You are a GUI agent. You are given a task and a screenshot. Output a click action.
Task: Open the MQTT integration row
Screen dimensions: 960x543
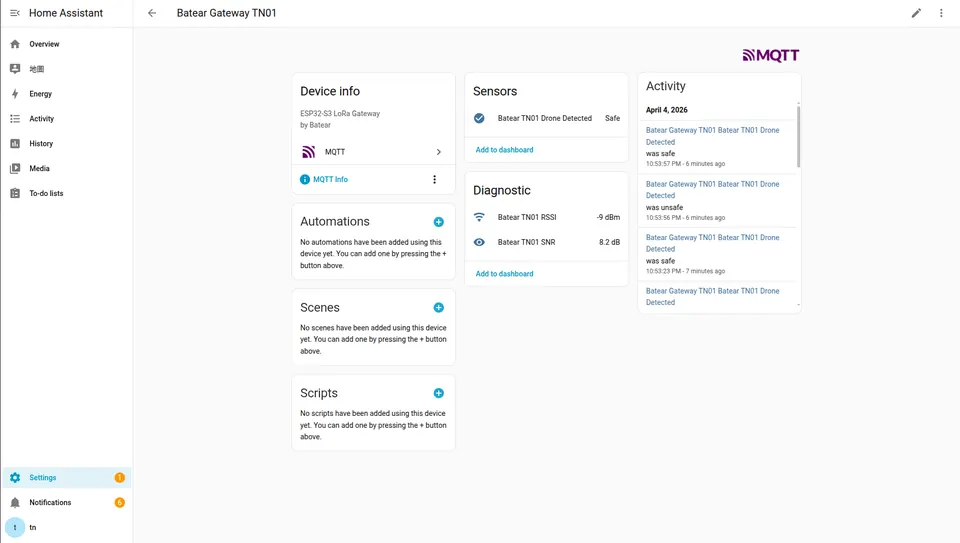click(373, 152)
